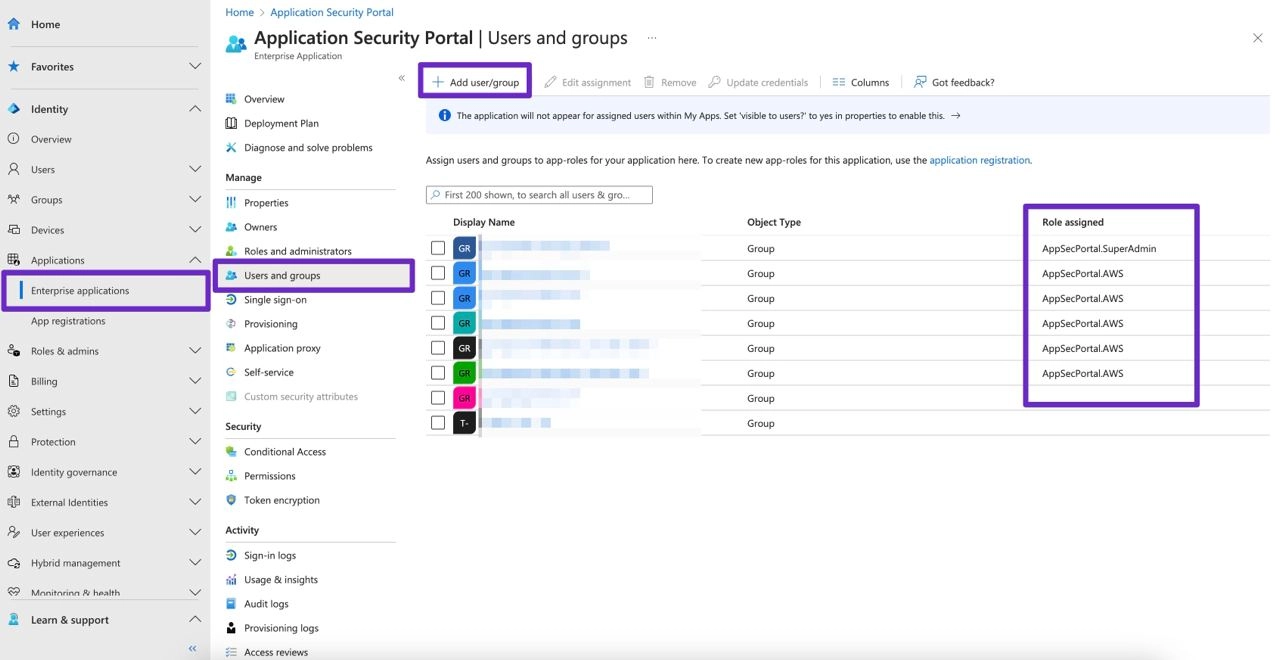Click the Single sign-on icon

pyautogui.click(x=231, y=299)
